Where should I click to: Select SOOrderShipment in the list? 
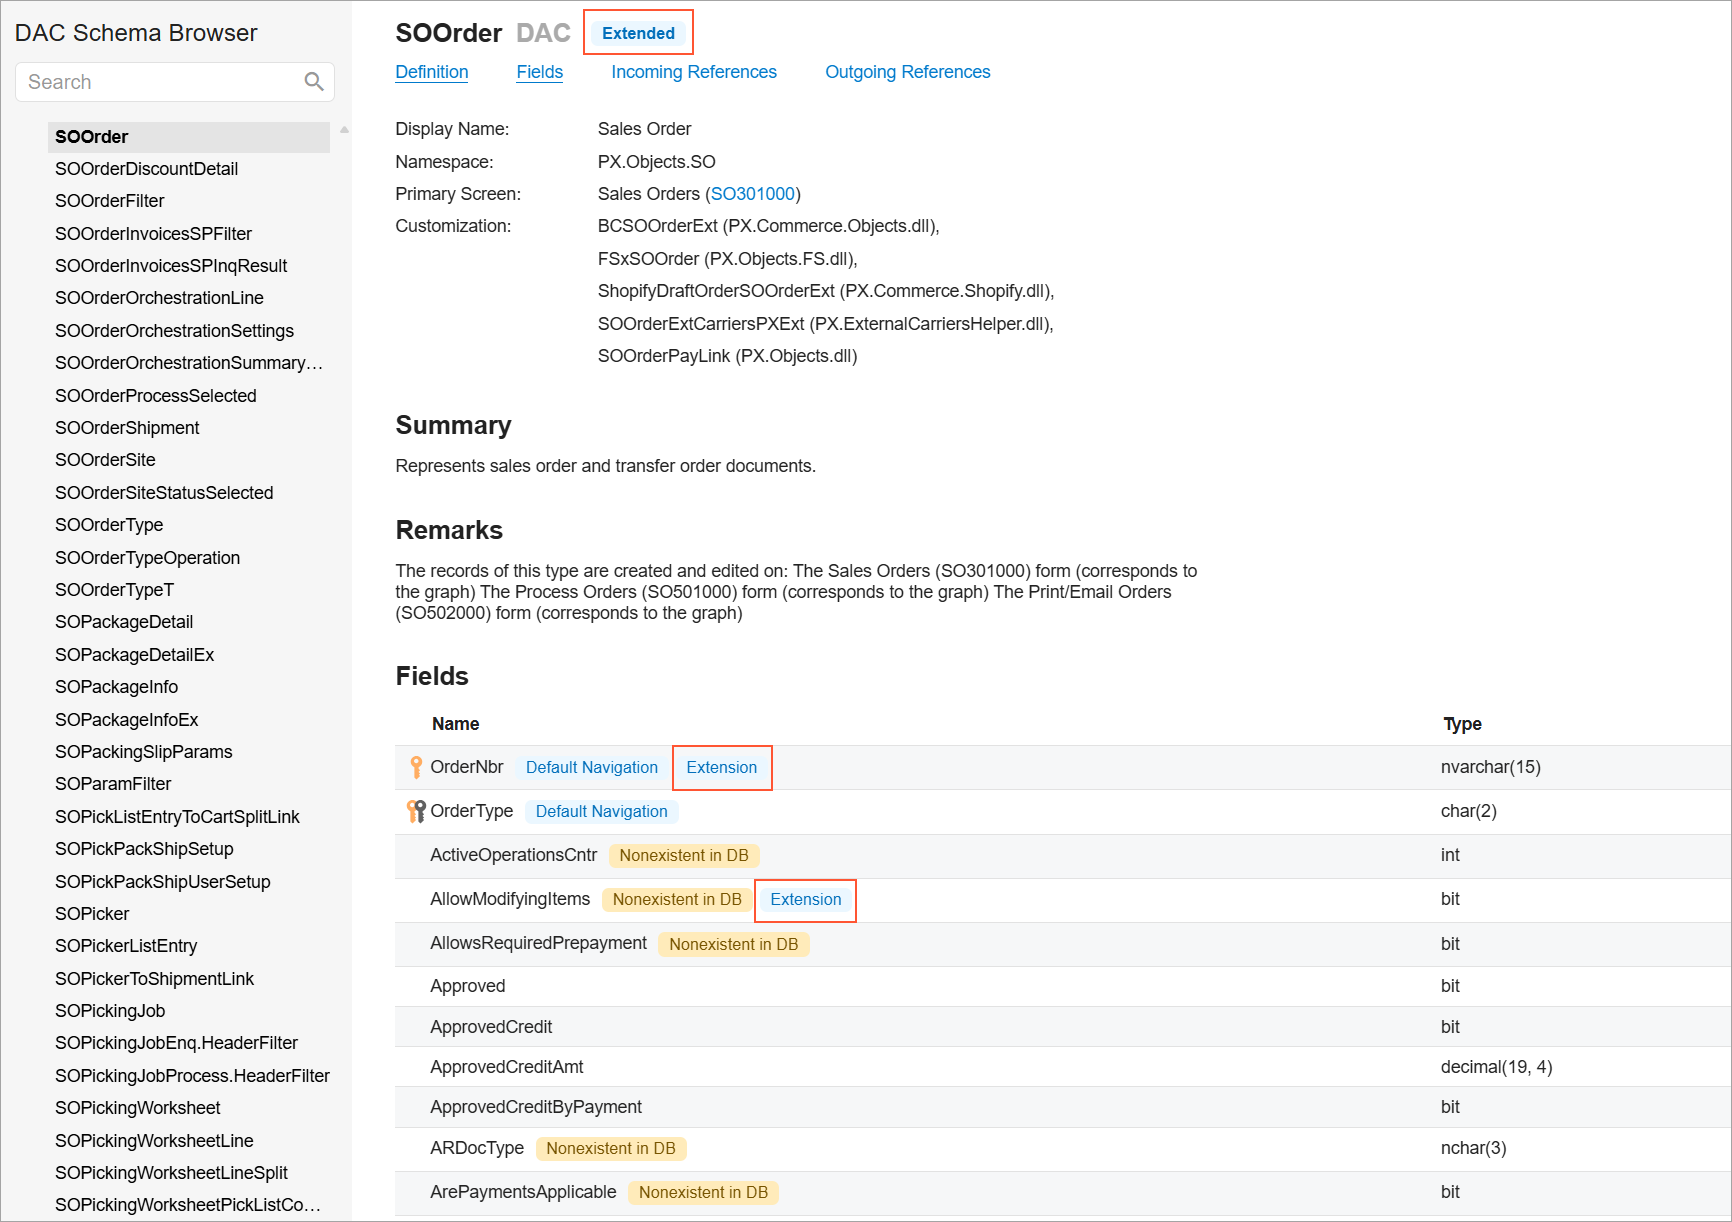pyautogui.click(x=127, y=428)
